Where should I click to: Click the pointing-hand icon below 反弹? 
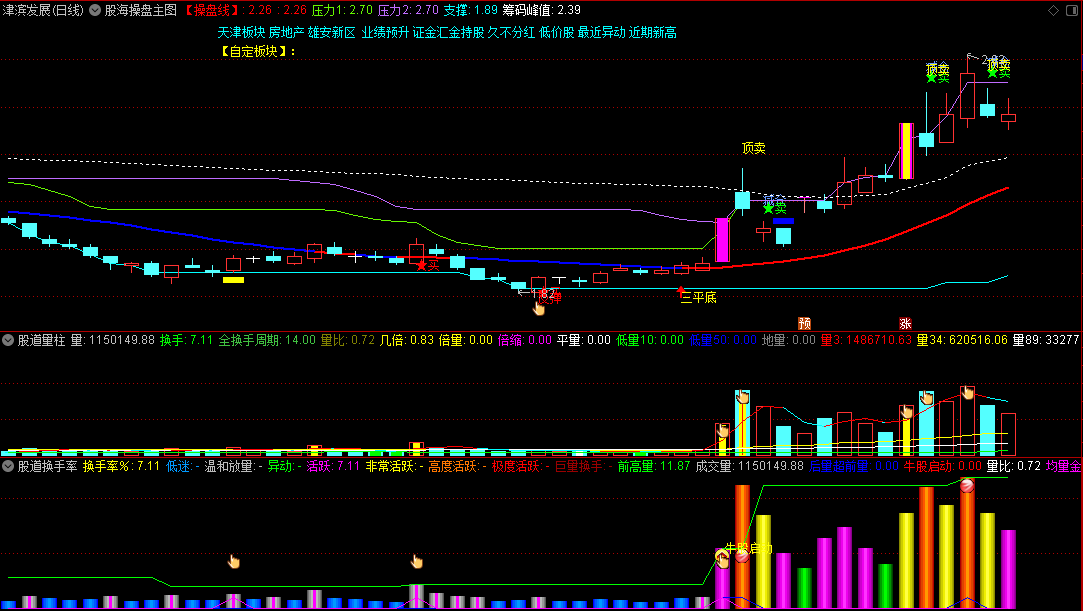pyautogui.click(x=539, y=309)
